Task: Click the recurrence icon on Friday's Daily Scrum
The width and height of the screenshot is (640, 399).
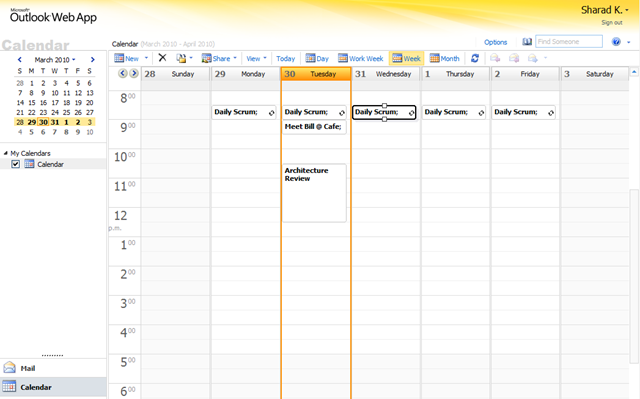Action: point(551,113)
